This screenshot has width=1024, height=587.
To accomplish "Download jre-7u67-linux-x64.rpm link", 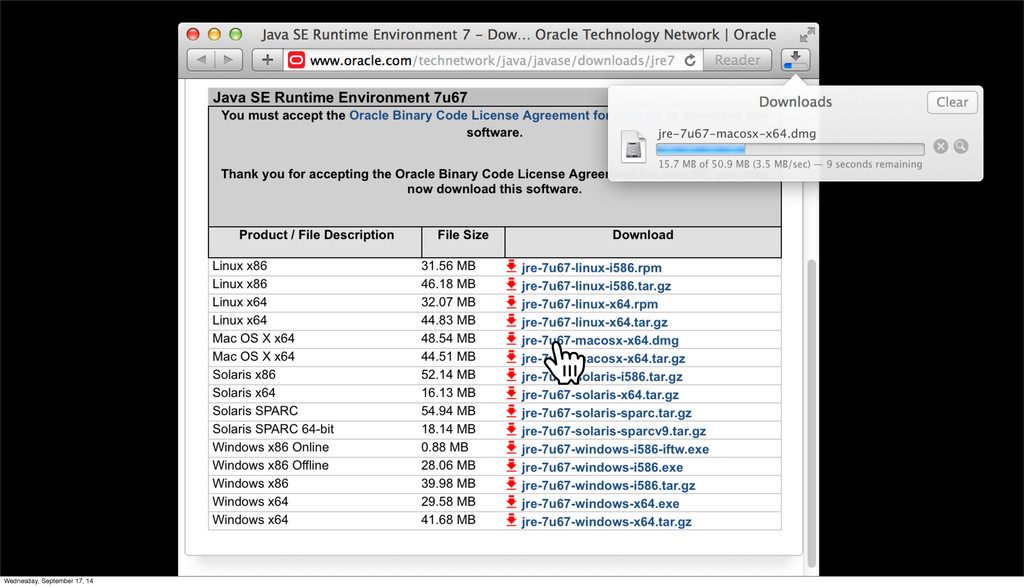I will (x=590, y=304).
